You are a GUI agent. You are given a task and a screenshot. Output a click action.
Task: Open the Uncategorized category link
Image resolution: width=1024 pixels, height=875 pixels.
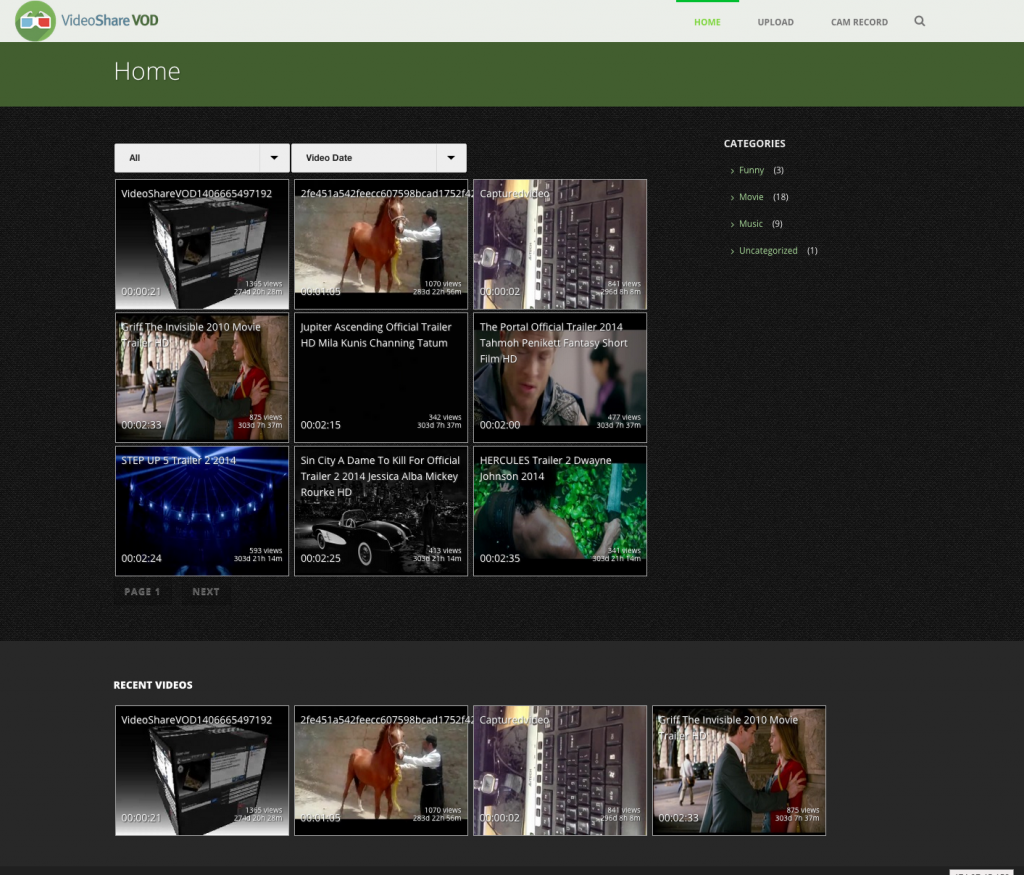(x=768, y=251)
